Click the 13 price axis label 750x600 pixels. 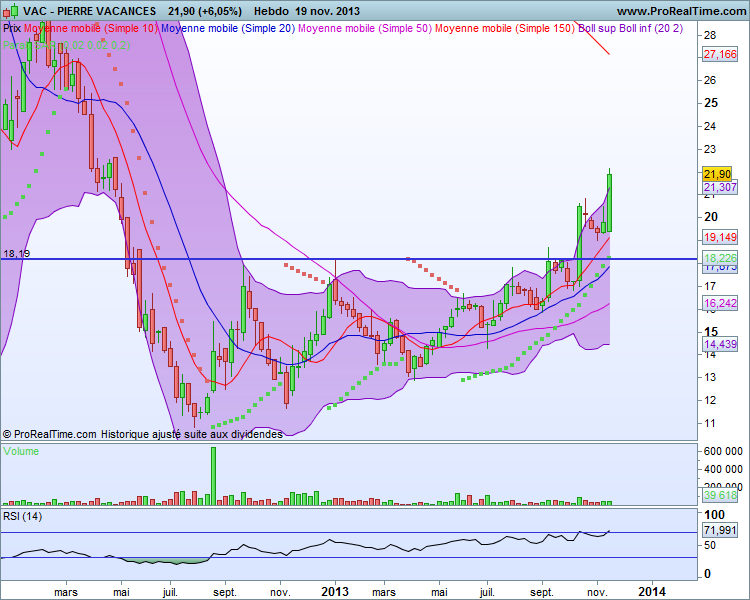[x=710, y=377]
